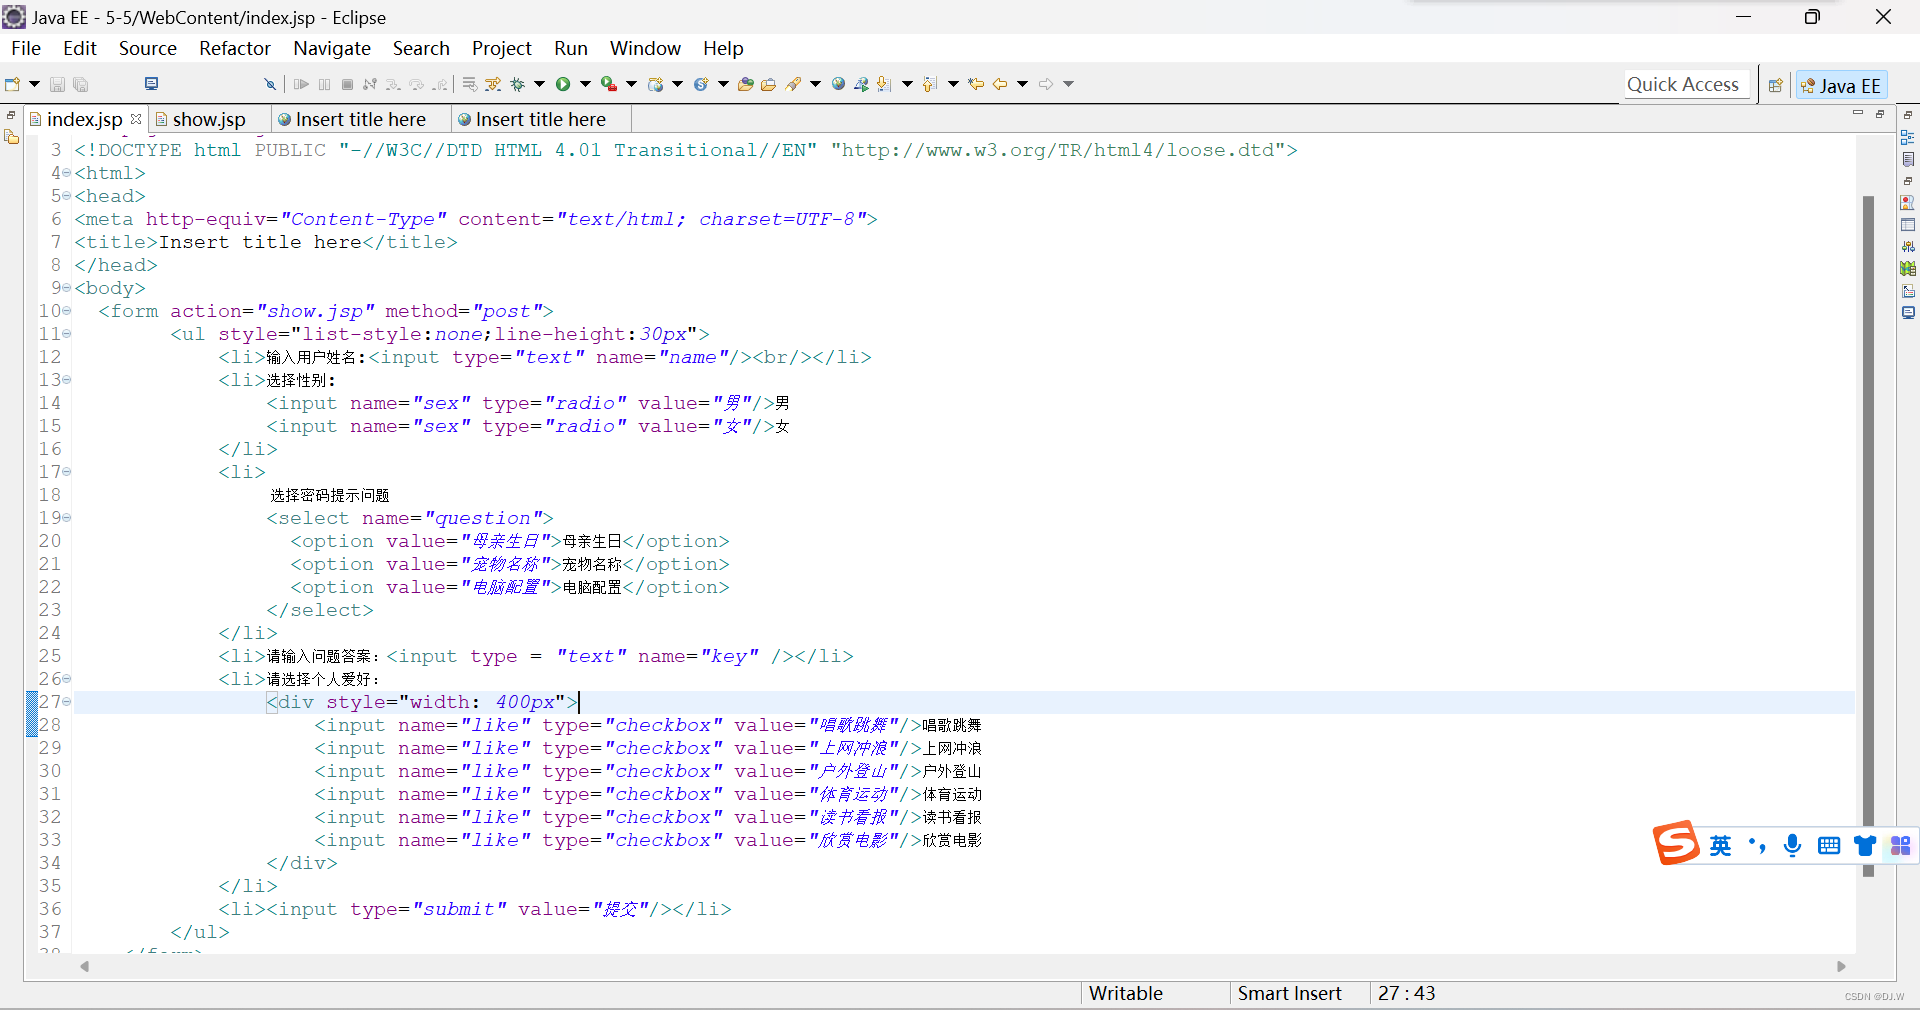Screen dimensions: 1920x1010
Task: Collapse the body fold on line 9
Action: point(67,288)
